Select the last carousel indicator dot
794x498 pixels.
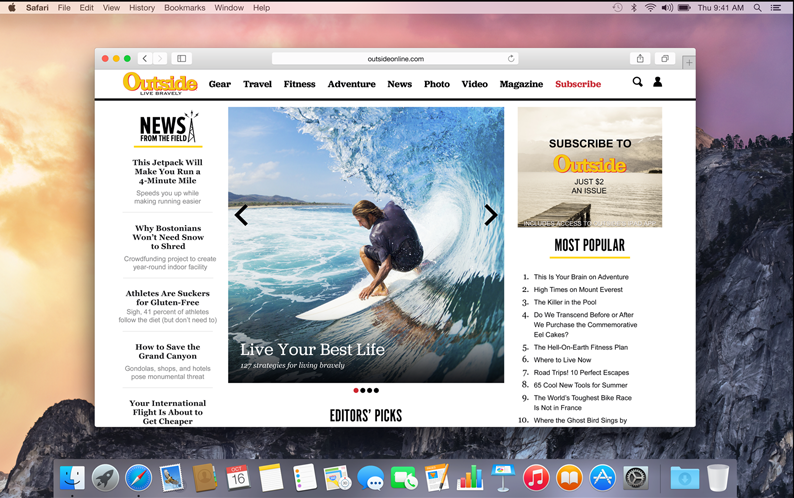(376, 390)
